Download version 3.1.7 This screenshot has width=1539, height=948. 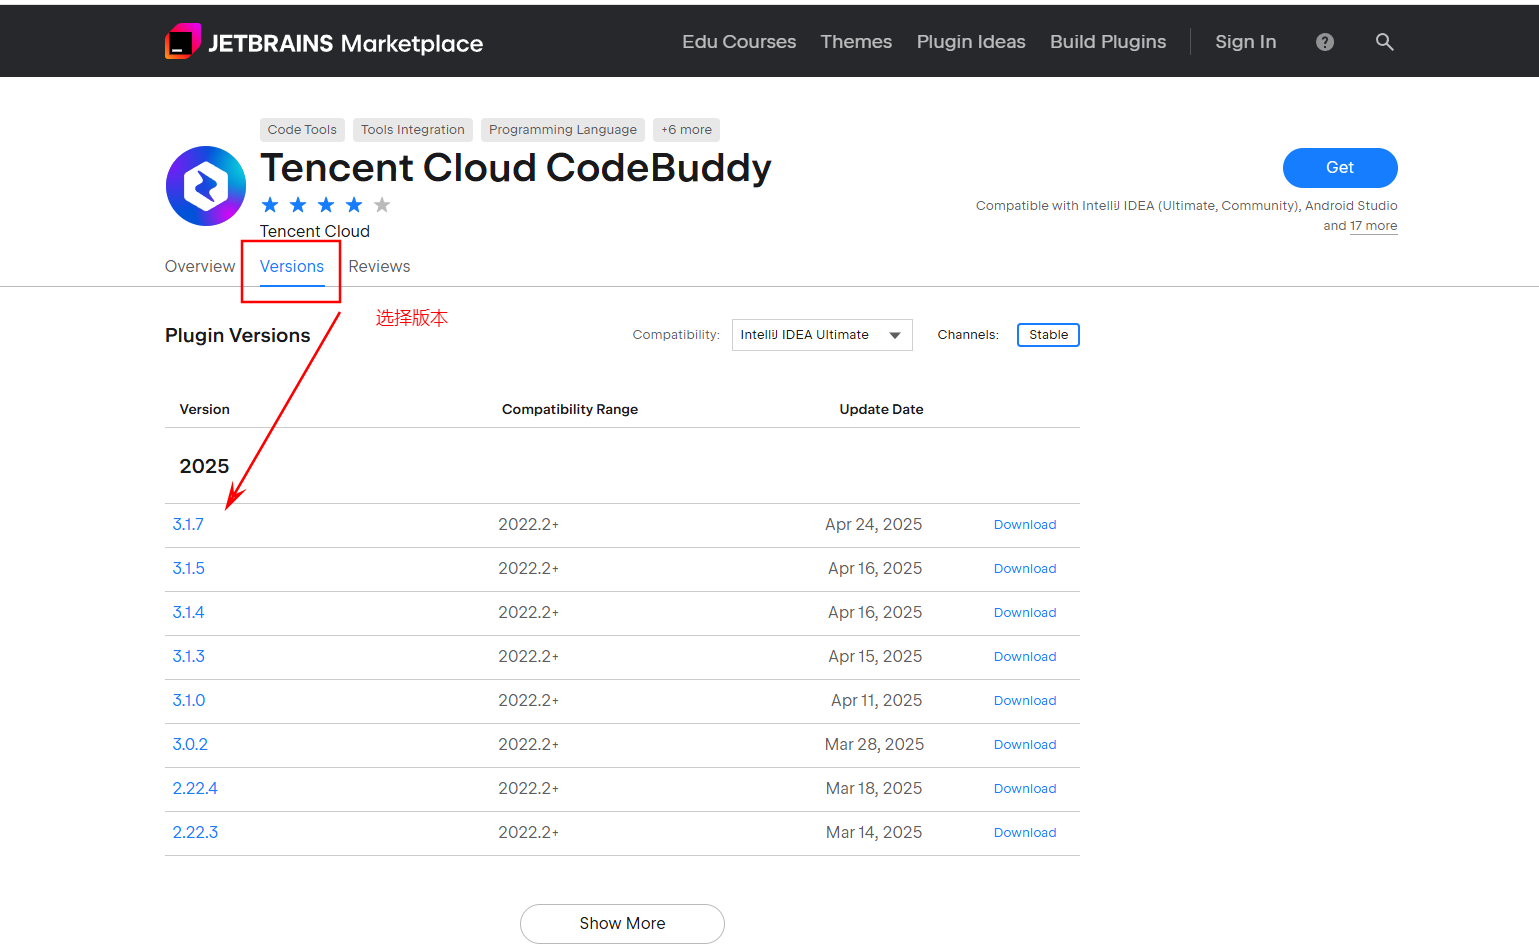click(x=1025, y=525)
